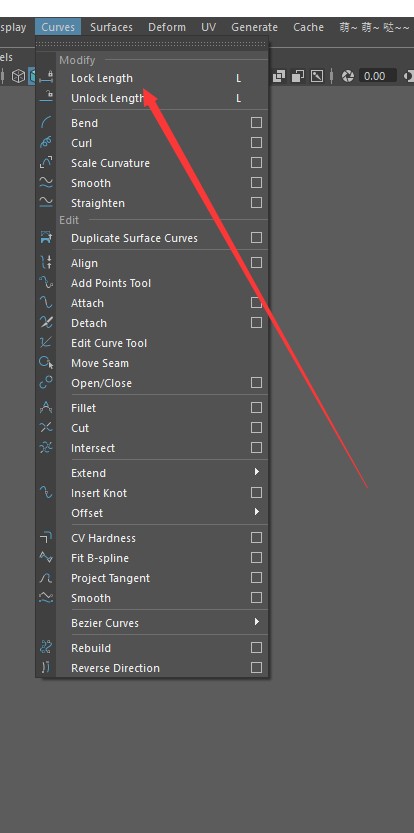Click the Detach scissors icon
Screen dimensions: 414x833
pos(46,323)
